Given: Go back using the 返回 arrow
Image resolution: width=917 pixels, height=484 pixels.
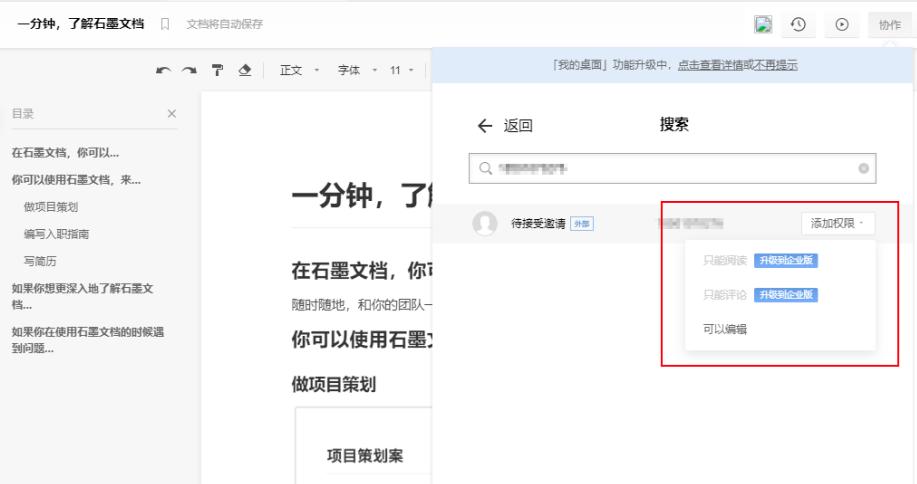Looking at the screenshot, I should tap(485, 126).
